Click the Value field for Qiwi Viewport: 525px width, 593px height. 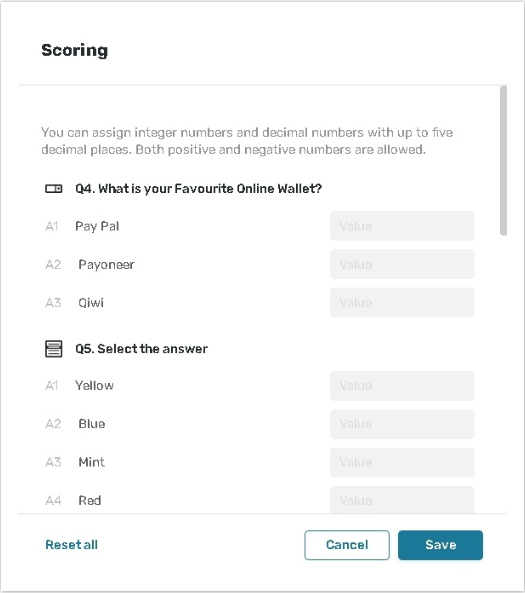[402, 303]
